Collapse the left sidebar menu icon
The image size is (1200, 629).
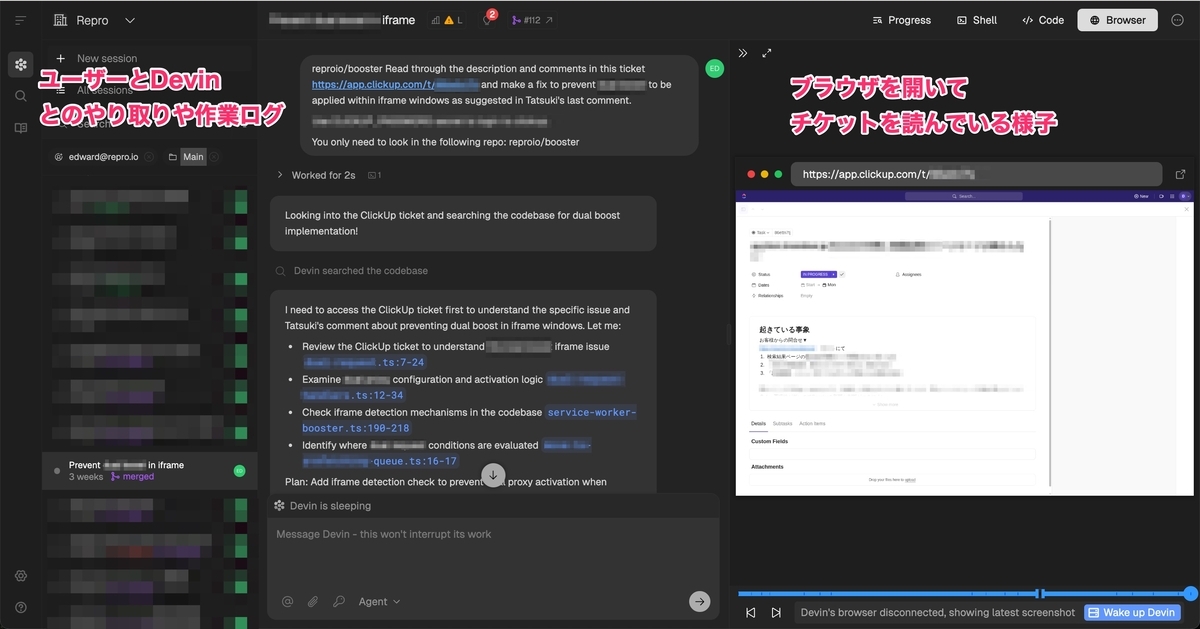tap(20, 20)
